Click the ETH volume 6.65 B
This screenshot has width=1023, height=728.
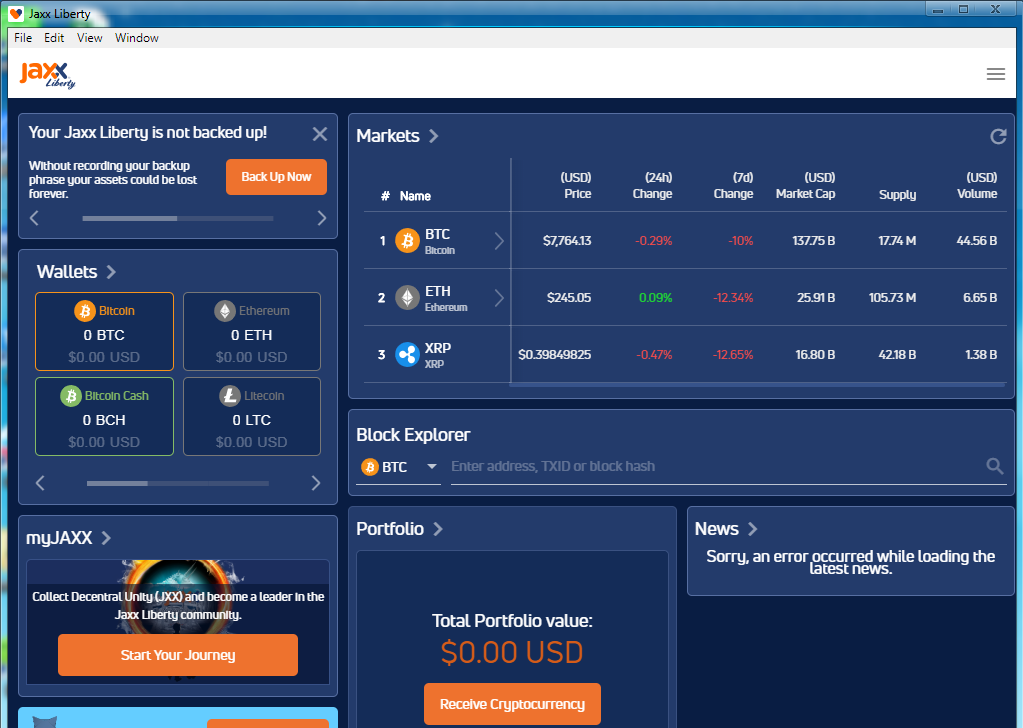click(980, 298)
